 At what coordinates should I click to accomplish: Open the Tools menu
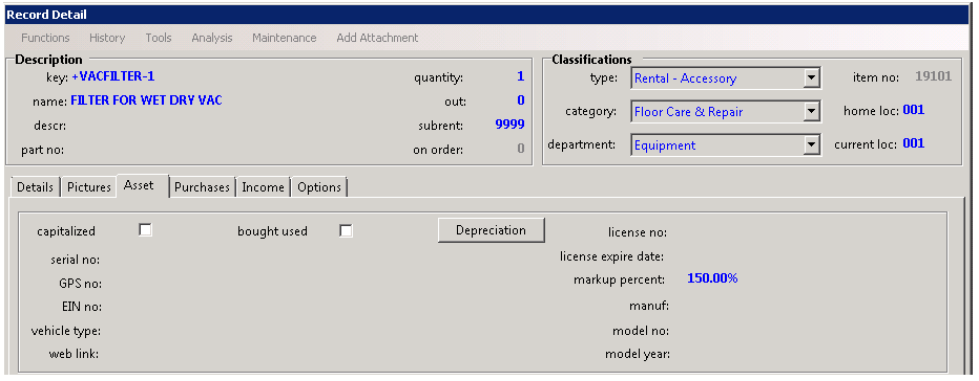[x=159, y=37]
